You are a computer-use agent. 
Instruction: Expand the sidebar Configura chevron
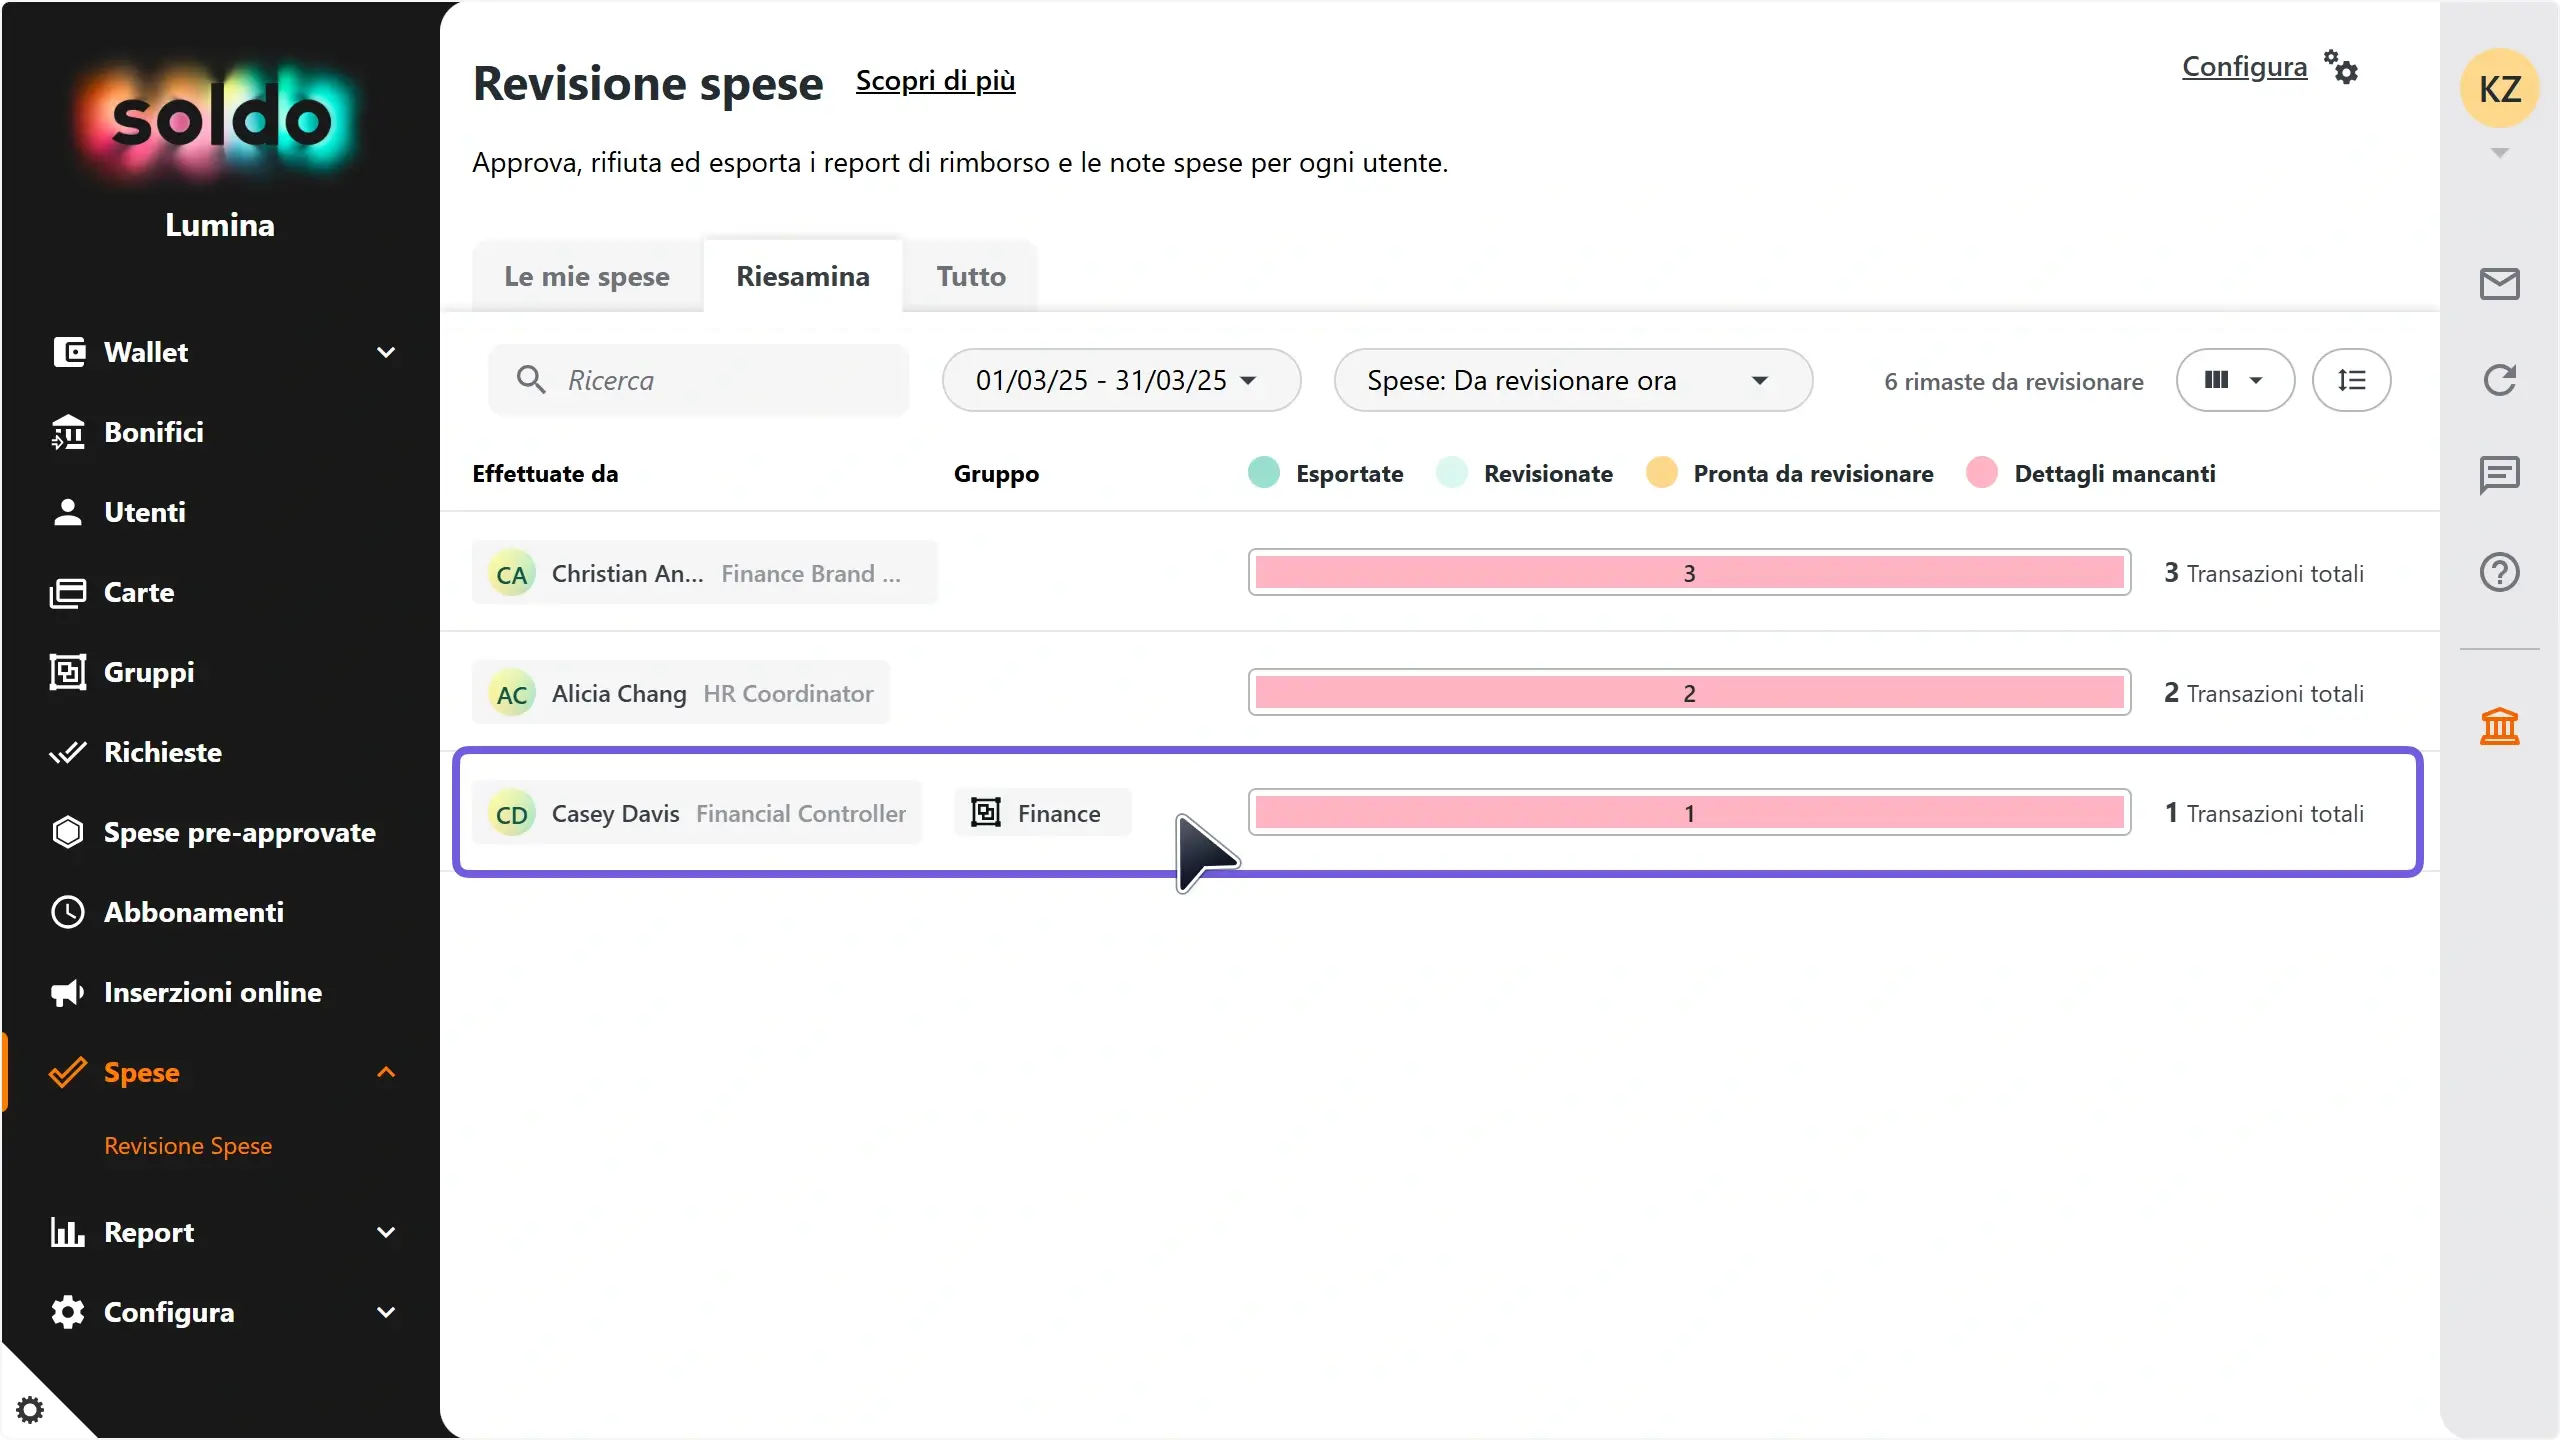[x=386, y=1312]
